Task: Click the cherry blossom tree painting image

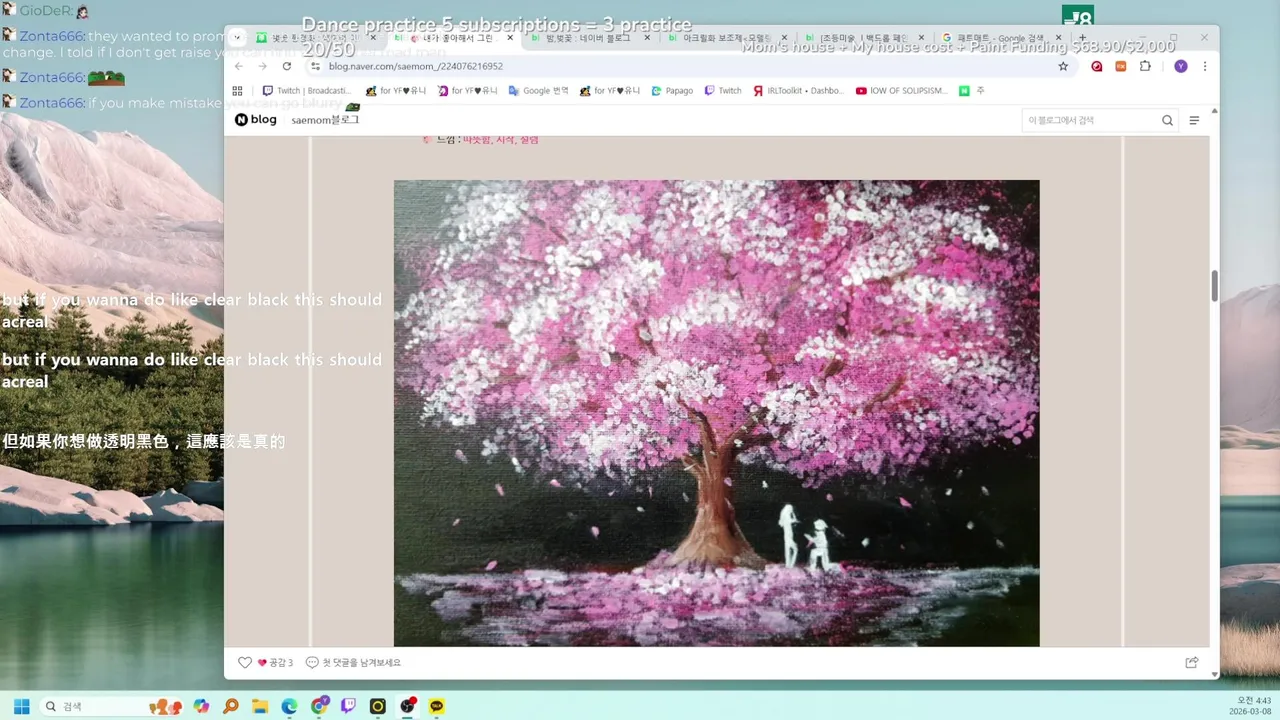Action: (x=716, y=413)
